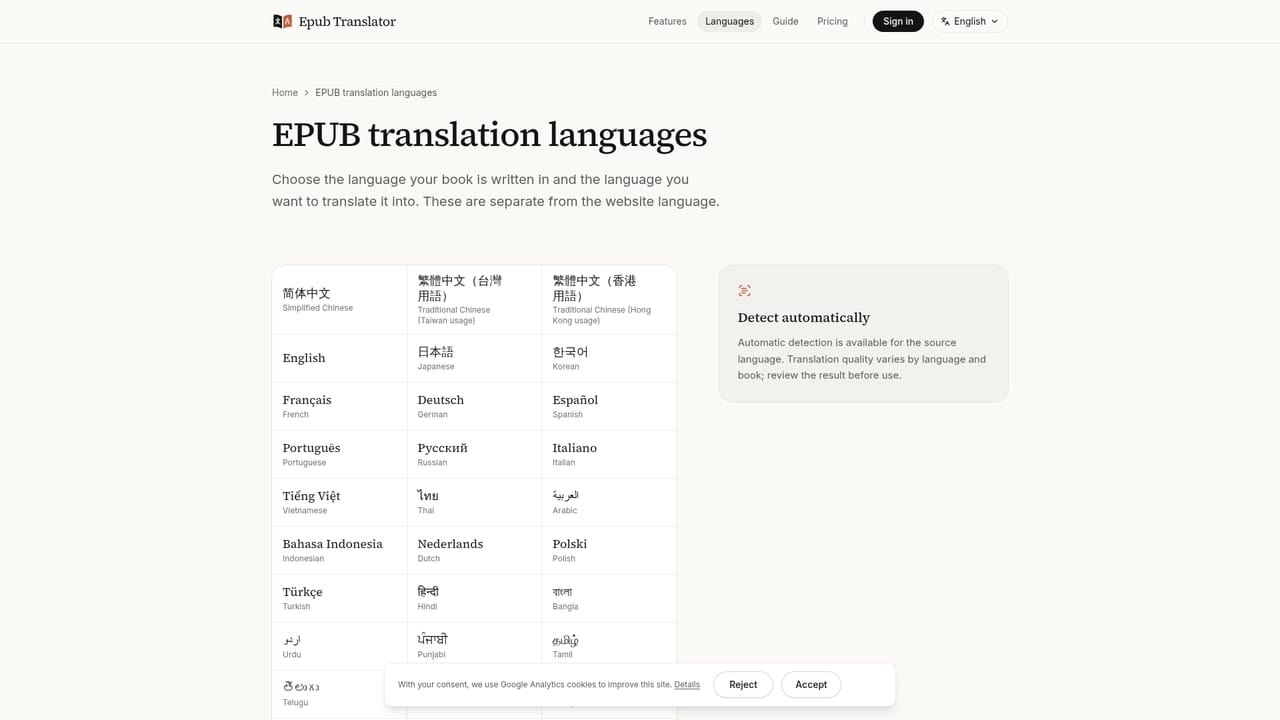The height and width of the screenshot is (720, 1280).
Task: Click the translate icon in language selector
Action: (945, 21)
